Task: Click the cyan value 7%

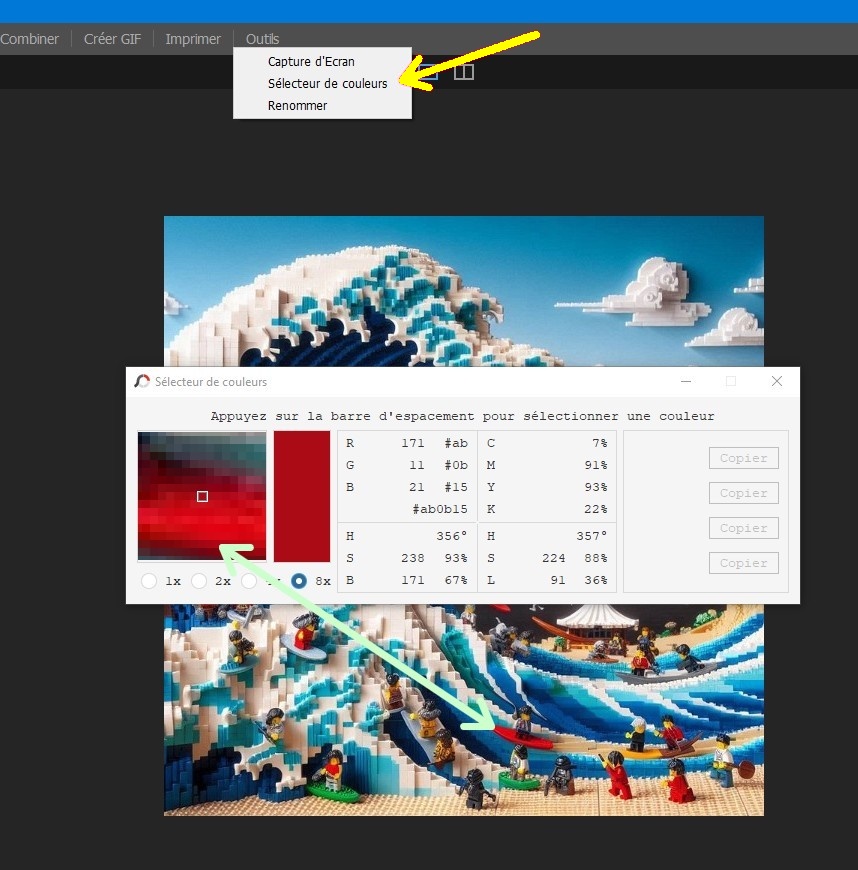Action: click(x=600, y=443)
